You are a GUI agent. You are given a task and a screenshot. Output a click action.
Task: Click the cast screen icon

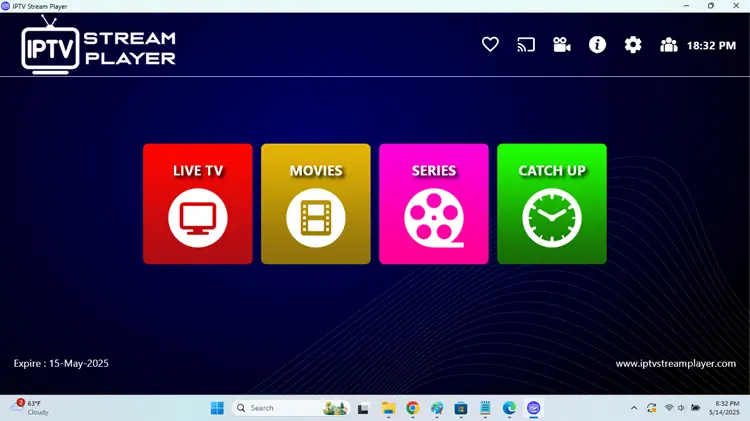(526, 45)
